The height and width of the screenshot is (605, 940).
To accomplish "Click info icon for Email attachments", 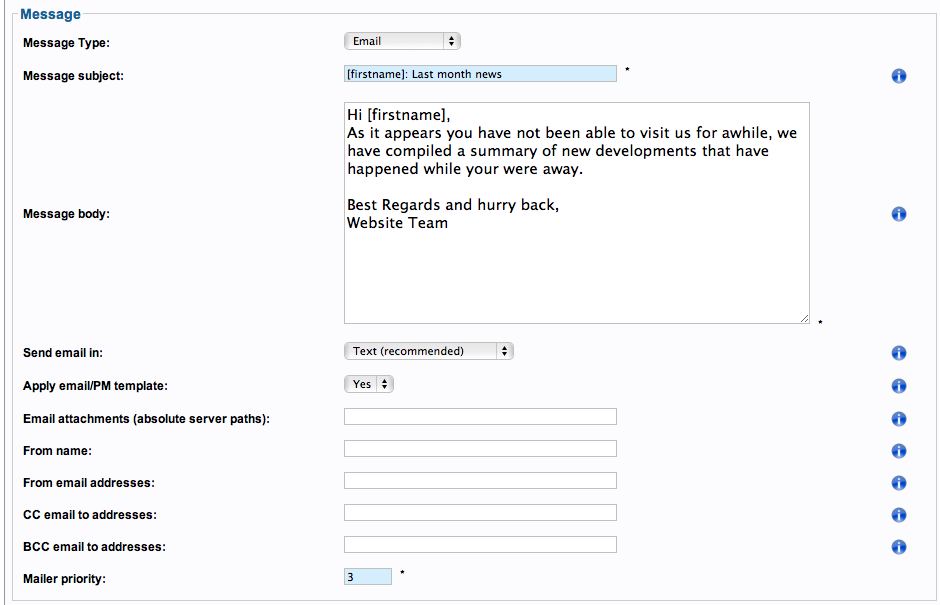I will [x=898, y=419].
